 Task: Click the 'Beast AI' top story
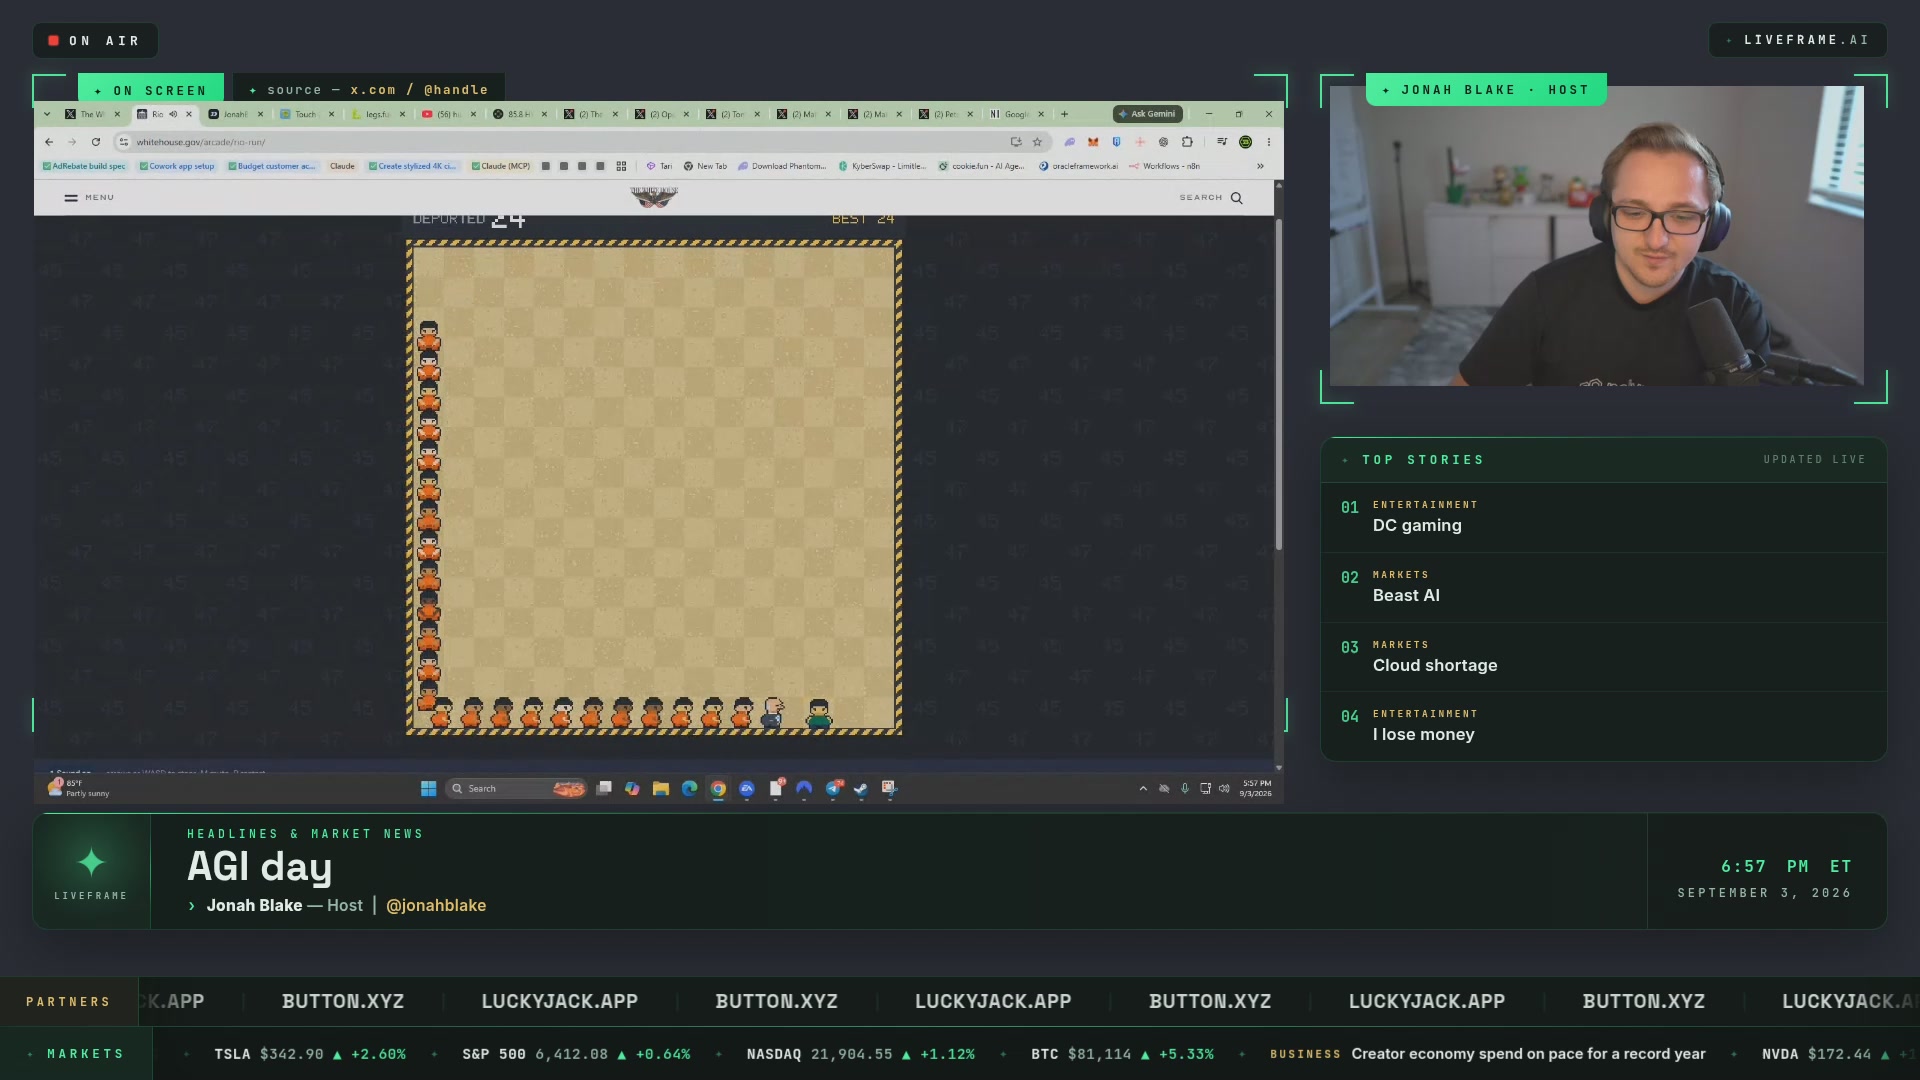tap(1604, 587)
